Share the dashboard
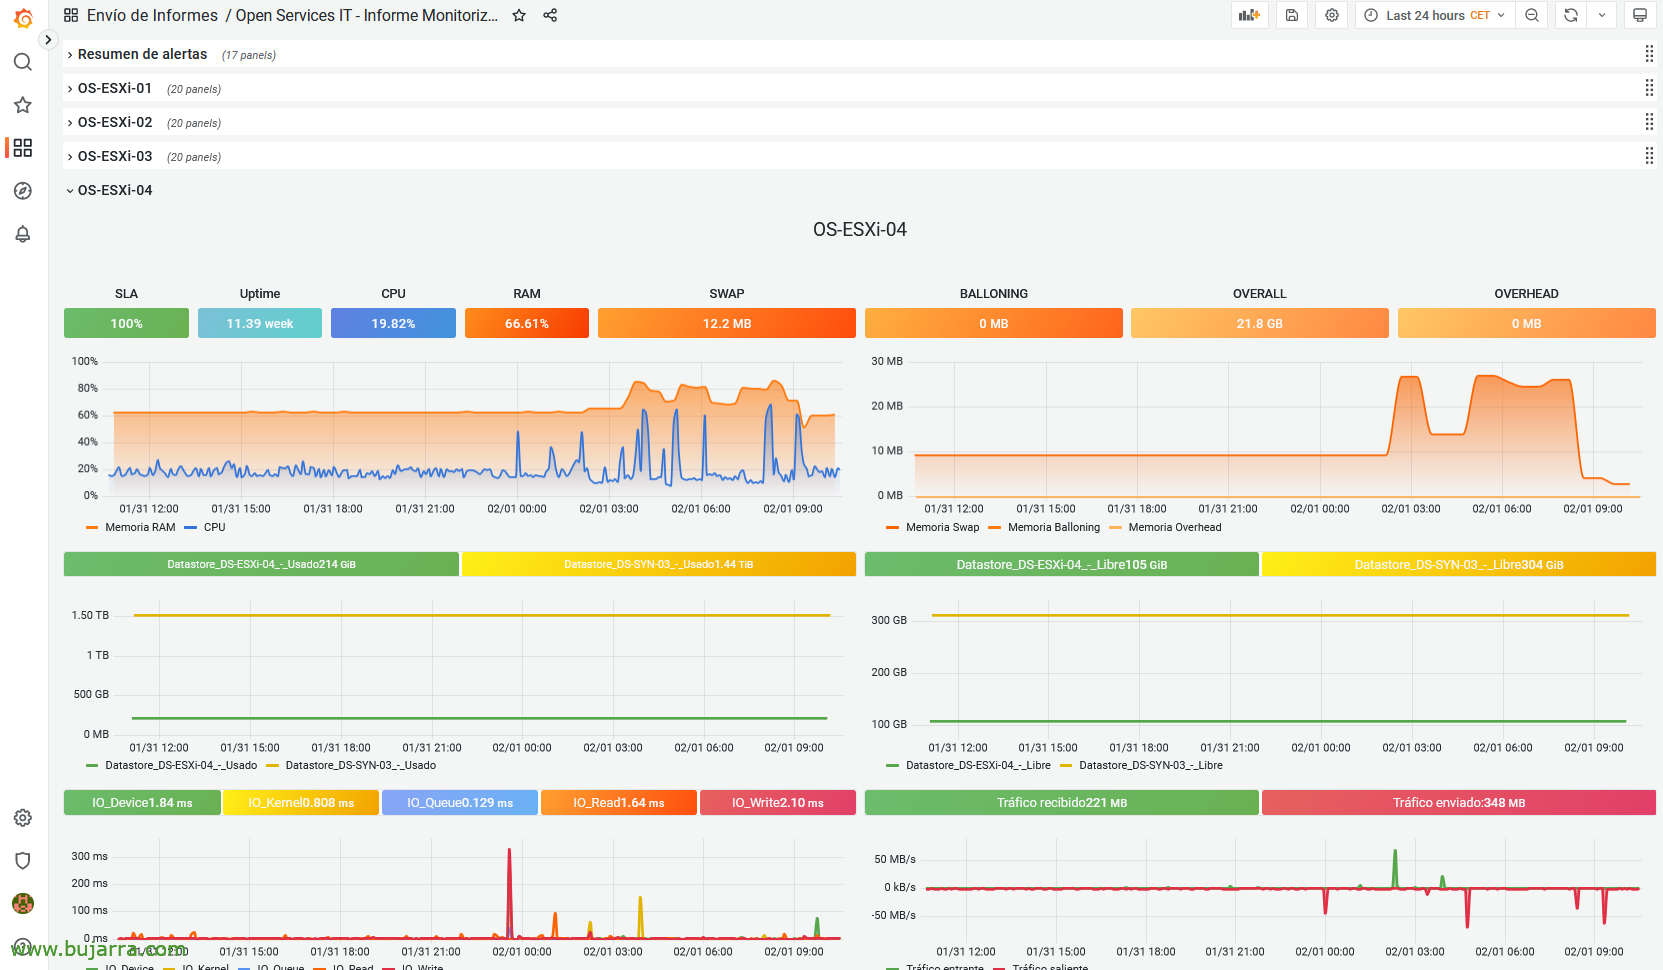 (x=550, y=15)
